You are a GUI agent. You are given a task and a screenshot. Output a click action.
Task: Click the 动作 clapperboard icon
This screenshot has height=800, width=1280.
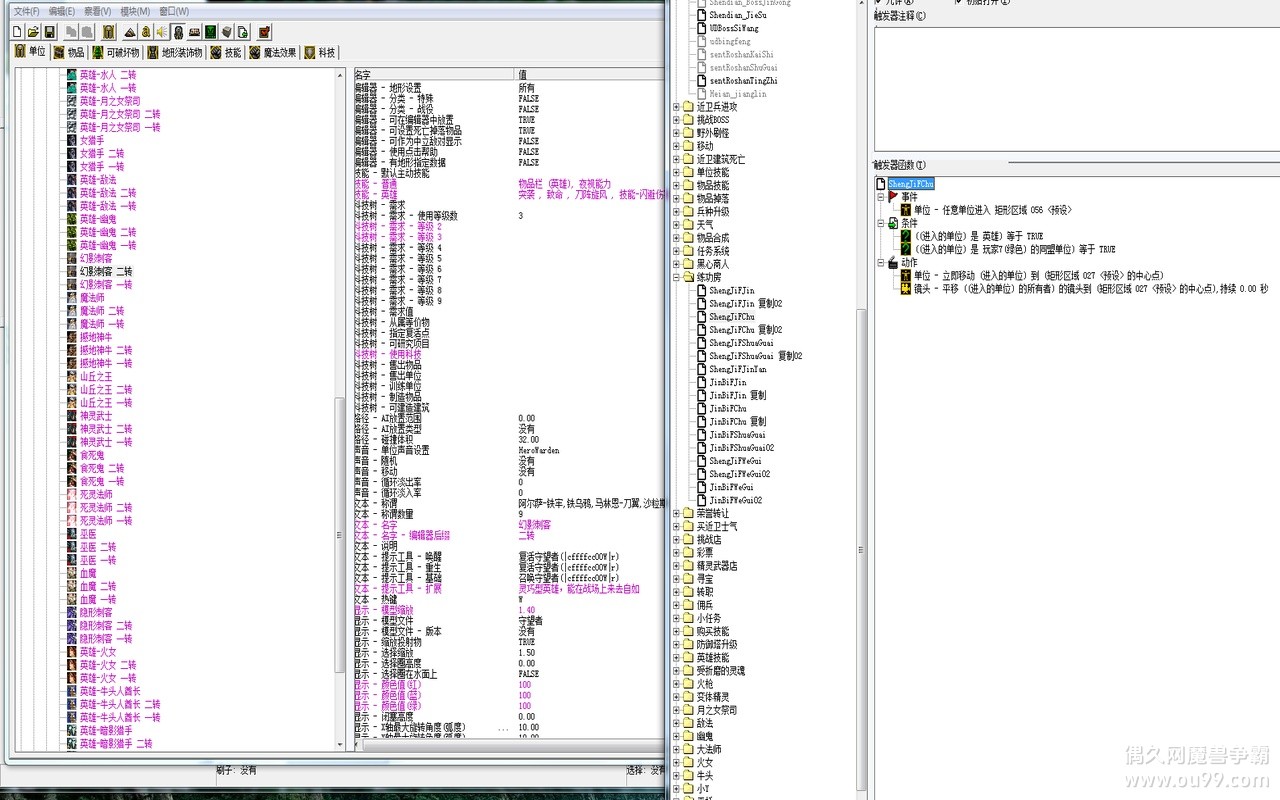[x=893, y=262]
